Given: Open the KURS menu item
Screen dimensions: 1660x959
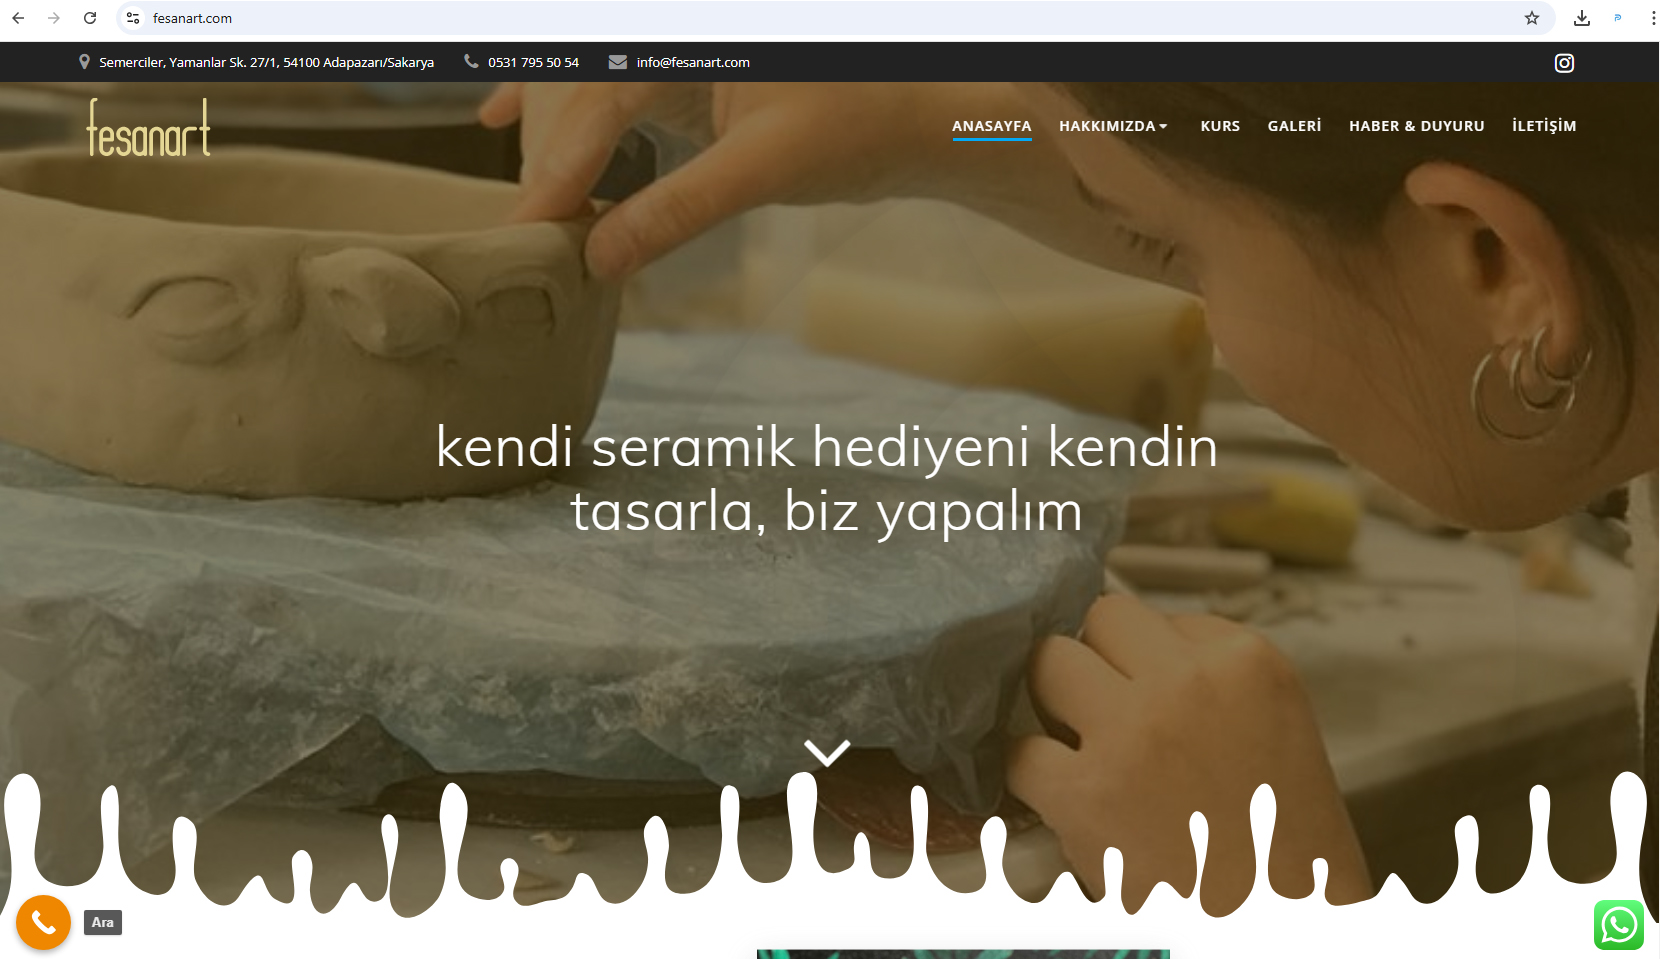Looking at the screenshot, I should (1220, 126).
